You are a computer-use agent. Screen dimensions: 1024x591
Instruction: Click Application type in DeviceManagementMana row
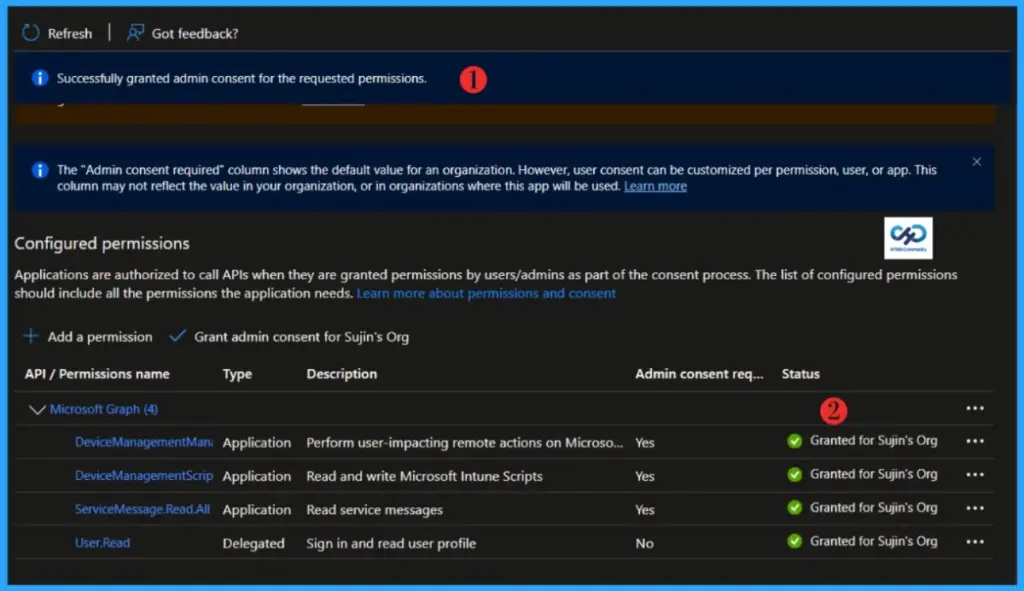tap(257, 443)
